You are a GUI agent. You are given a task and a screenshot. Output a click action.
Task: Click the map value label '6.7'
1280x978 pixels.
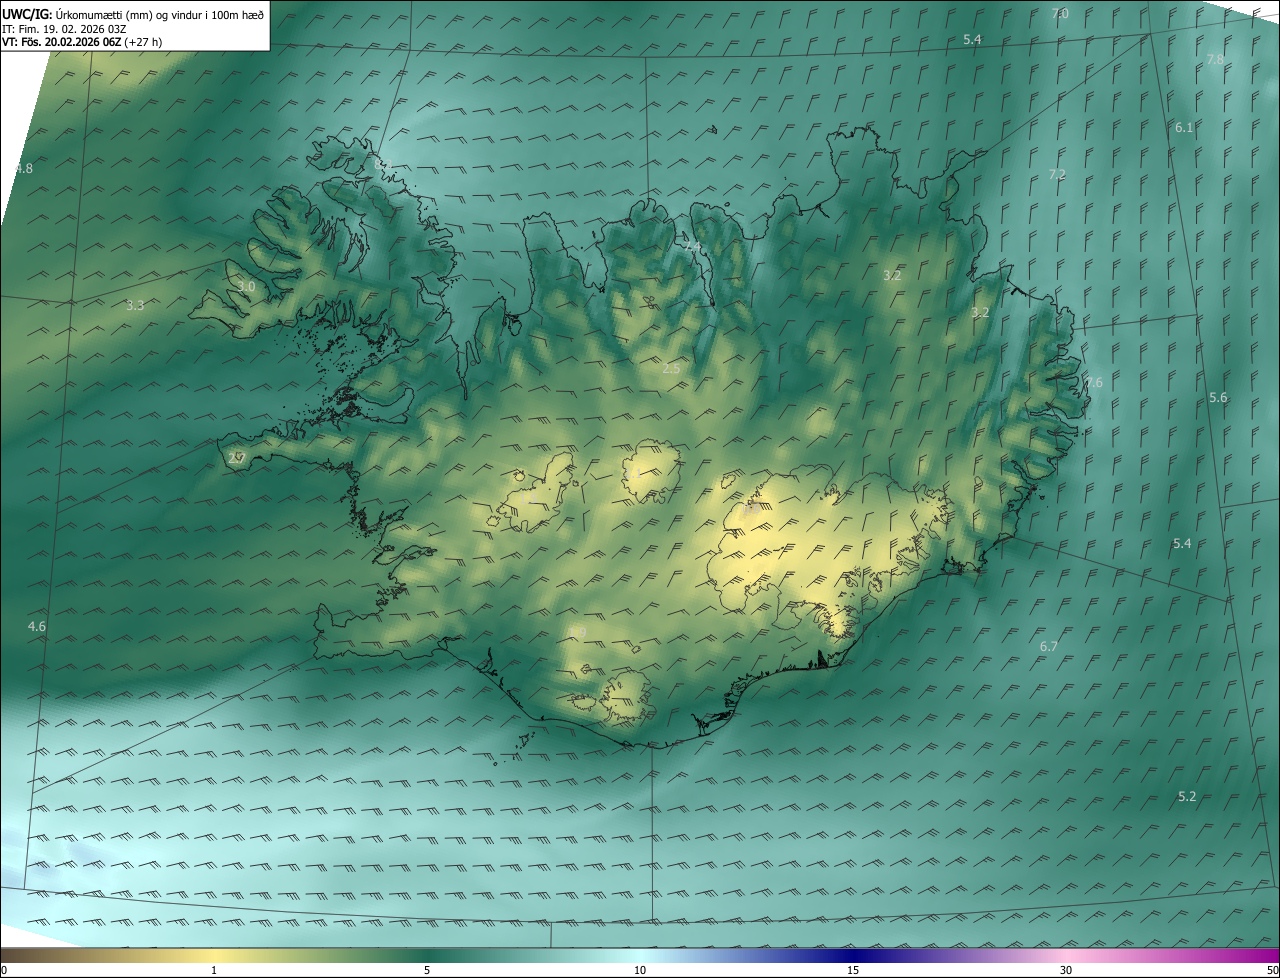[x=1048, y=647]
